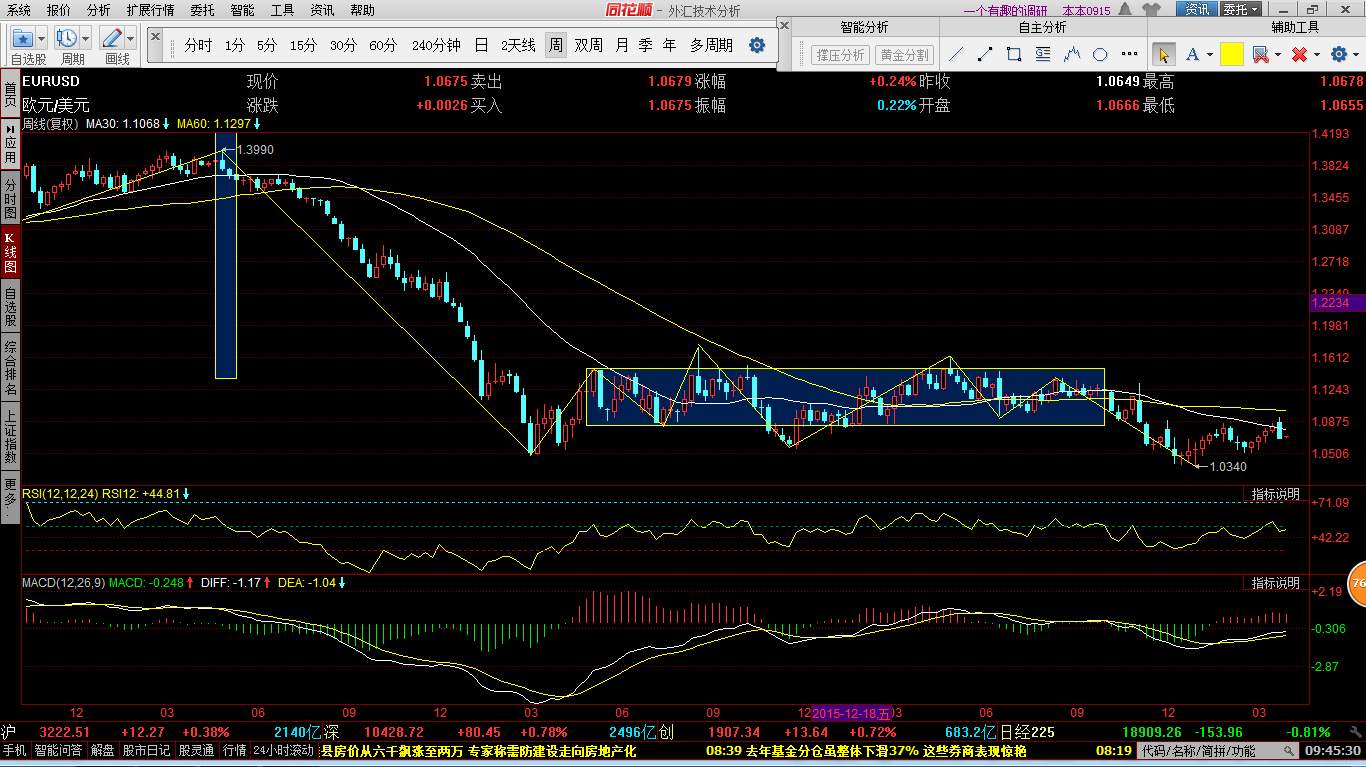Switch chart period to 年 yearly

click(x=669, y=45)
